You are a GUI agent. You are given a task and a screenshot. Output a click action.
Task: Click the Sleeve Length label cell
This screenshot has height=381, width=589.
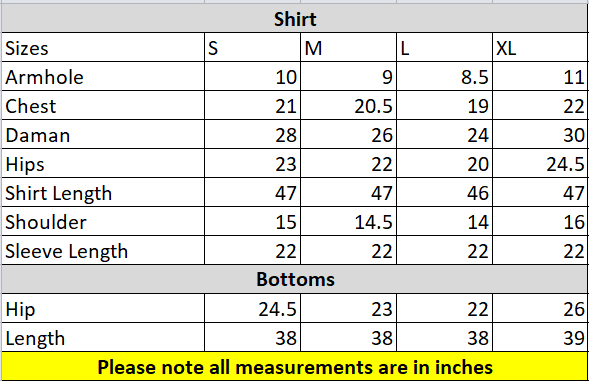[103, 250]
